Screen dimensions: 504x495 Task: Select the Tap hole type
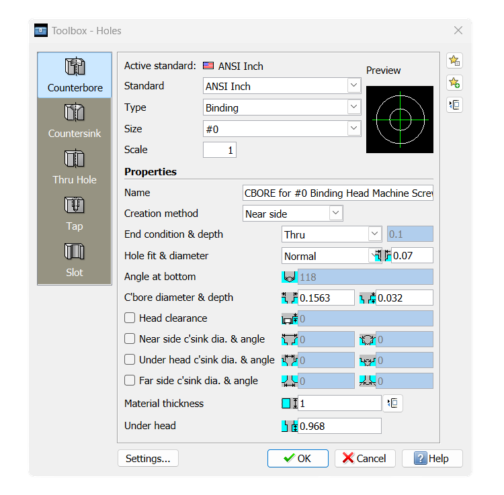coord(75,214)
